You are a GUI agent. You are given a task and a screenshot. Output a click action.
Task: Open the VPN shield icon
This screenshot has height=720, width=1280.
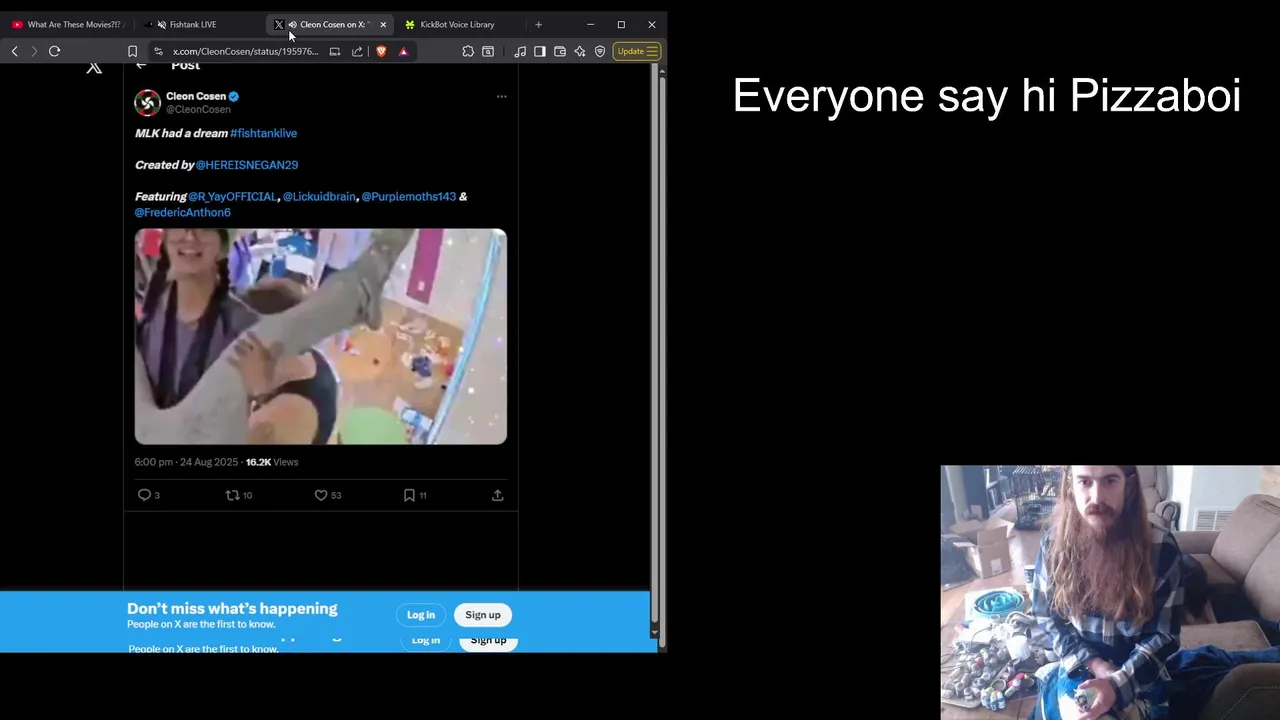pyautogui.click(x=600, y=51)
